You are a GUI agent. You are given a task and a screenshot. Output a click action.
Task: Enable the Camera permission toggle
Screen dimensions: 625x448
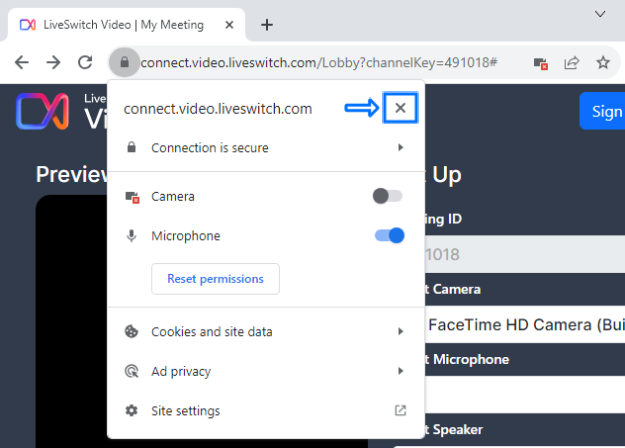tap(387, 196)
